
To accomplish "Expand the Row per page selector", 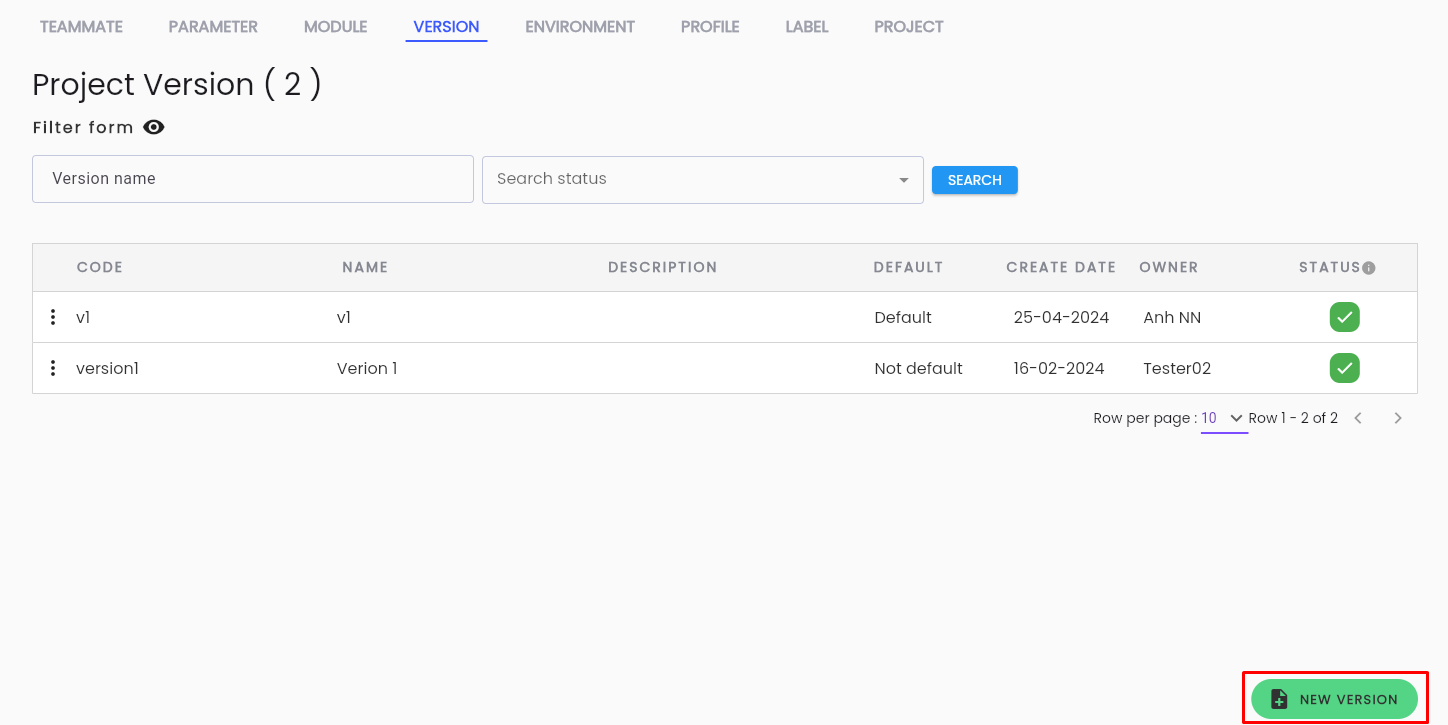I will (x=1224, y=418).
